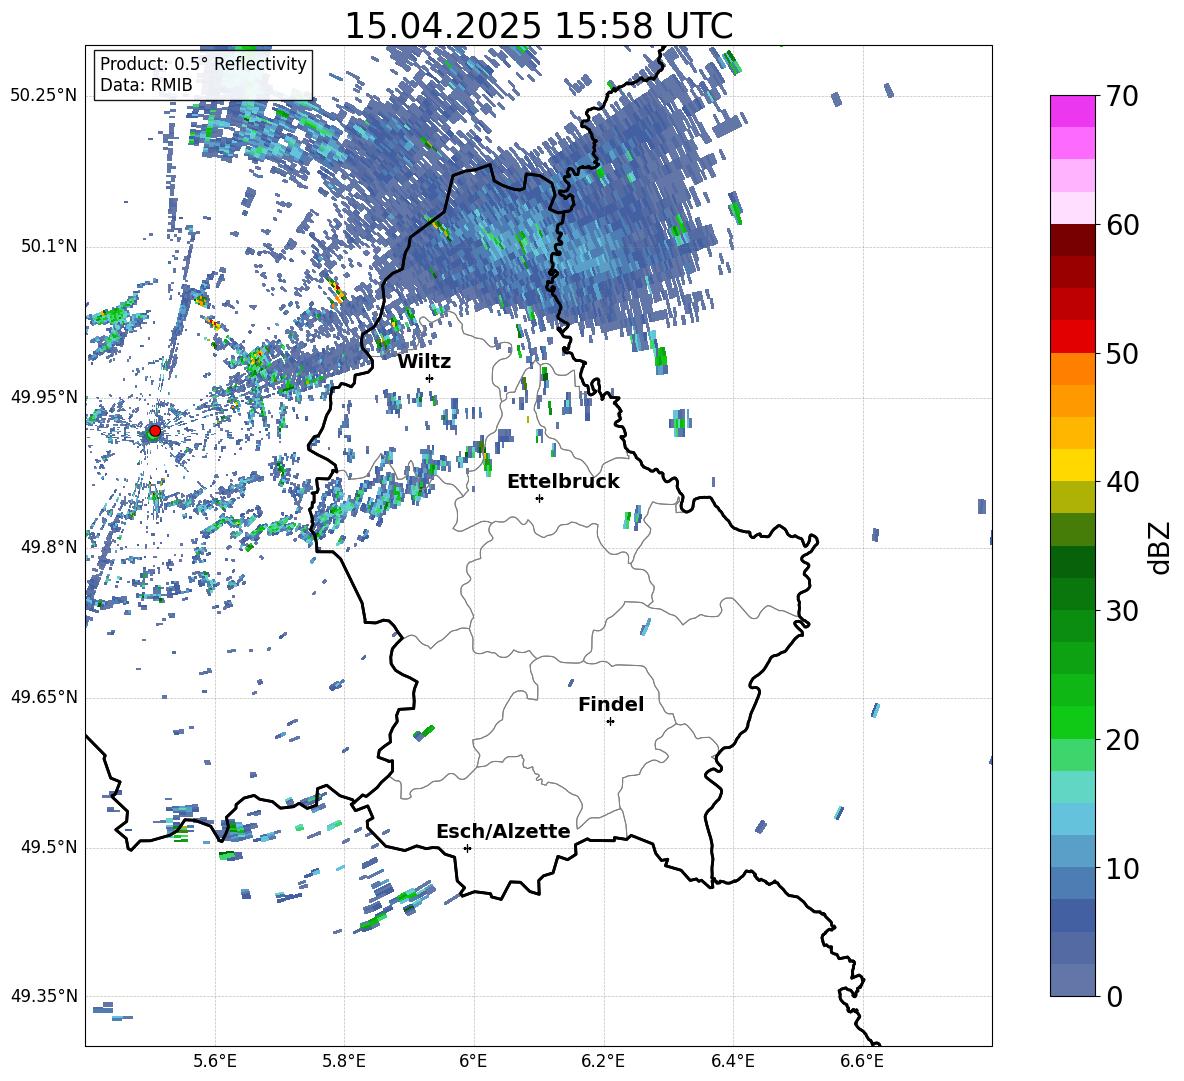
Task: Click the colorbar value 20
Action: 1122,740
